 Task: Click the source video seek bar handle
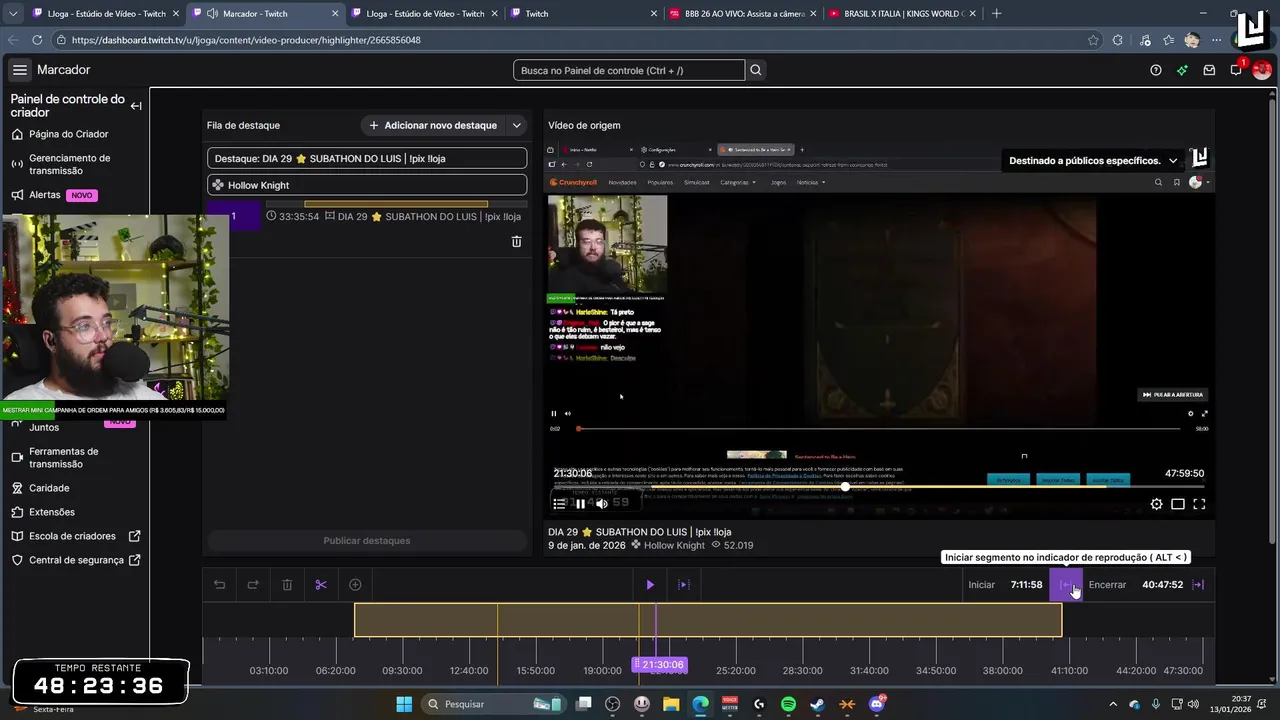[x=845, y=487]
